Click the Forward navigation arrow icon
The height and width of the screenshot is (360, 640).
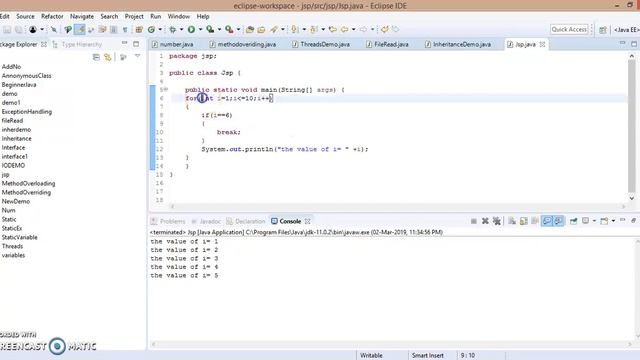(363, 29)
